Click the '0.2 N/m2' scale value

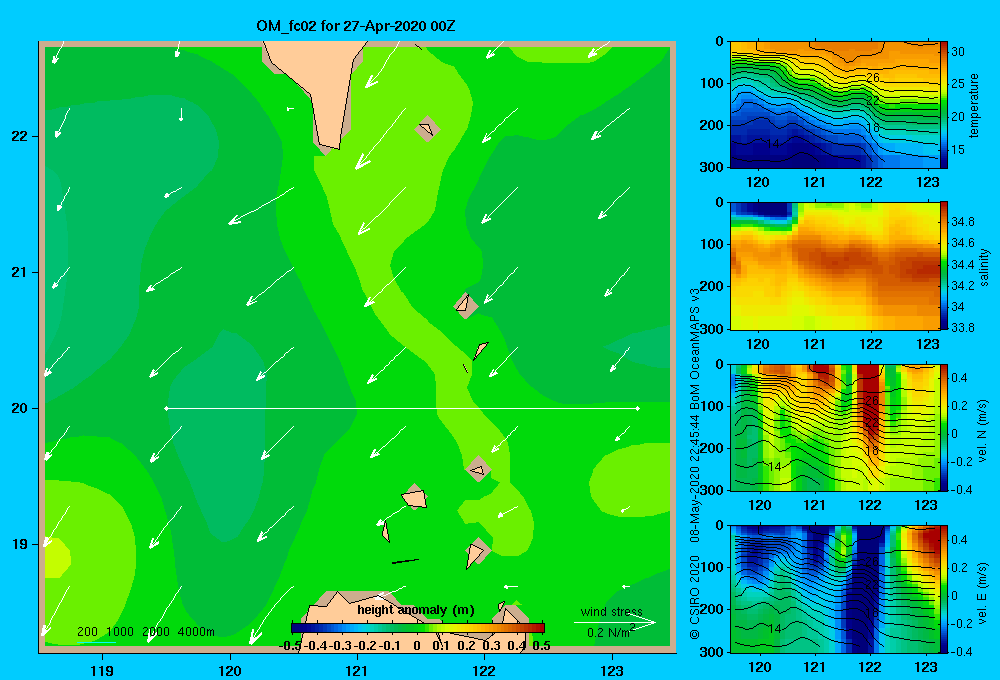(611, 632)
